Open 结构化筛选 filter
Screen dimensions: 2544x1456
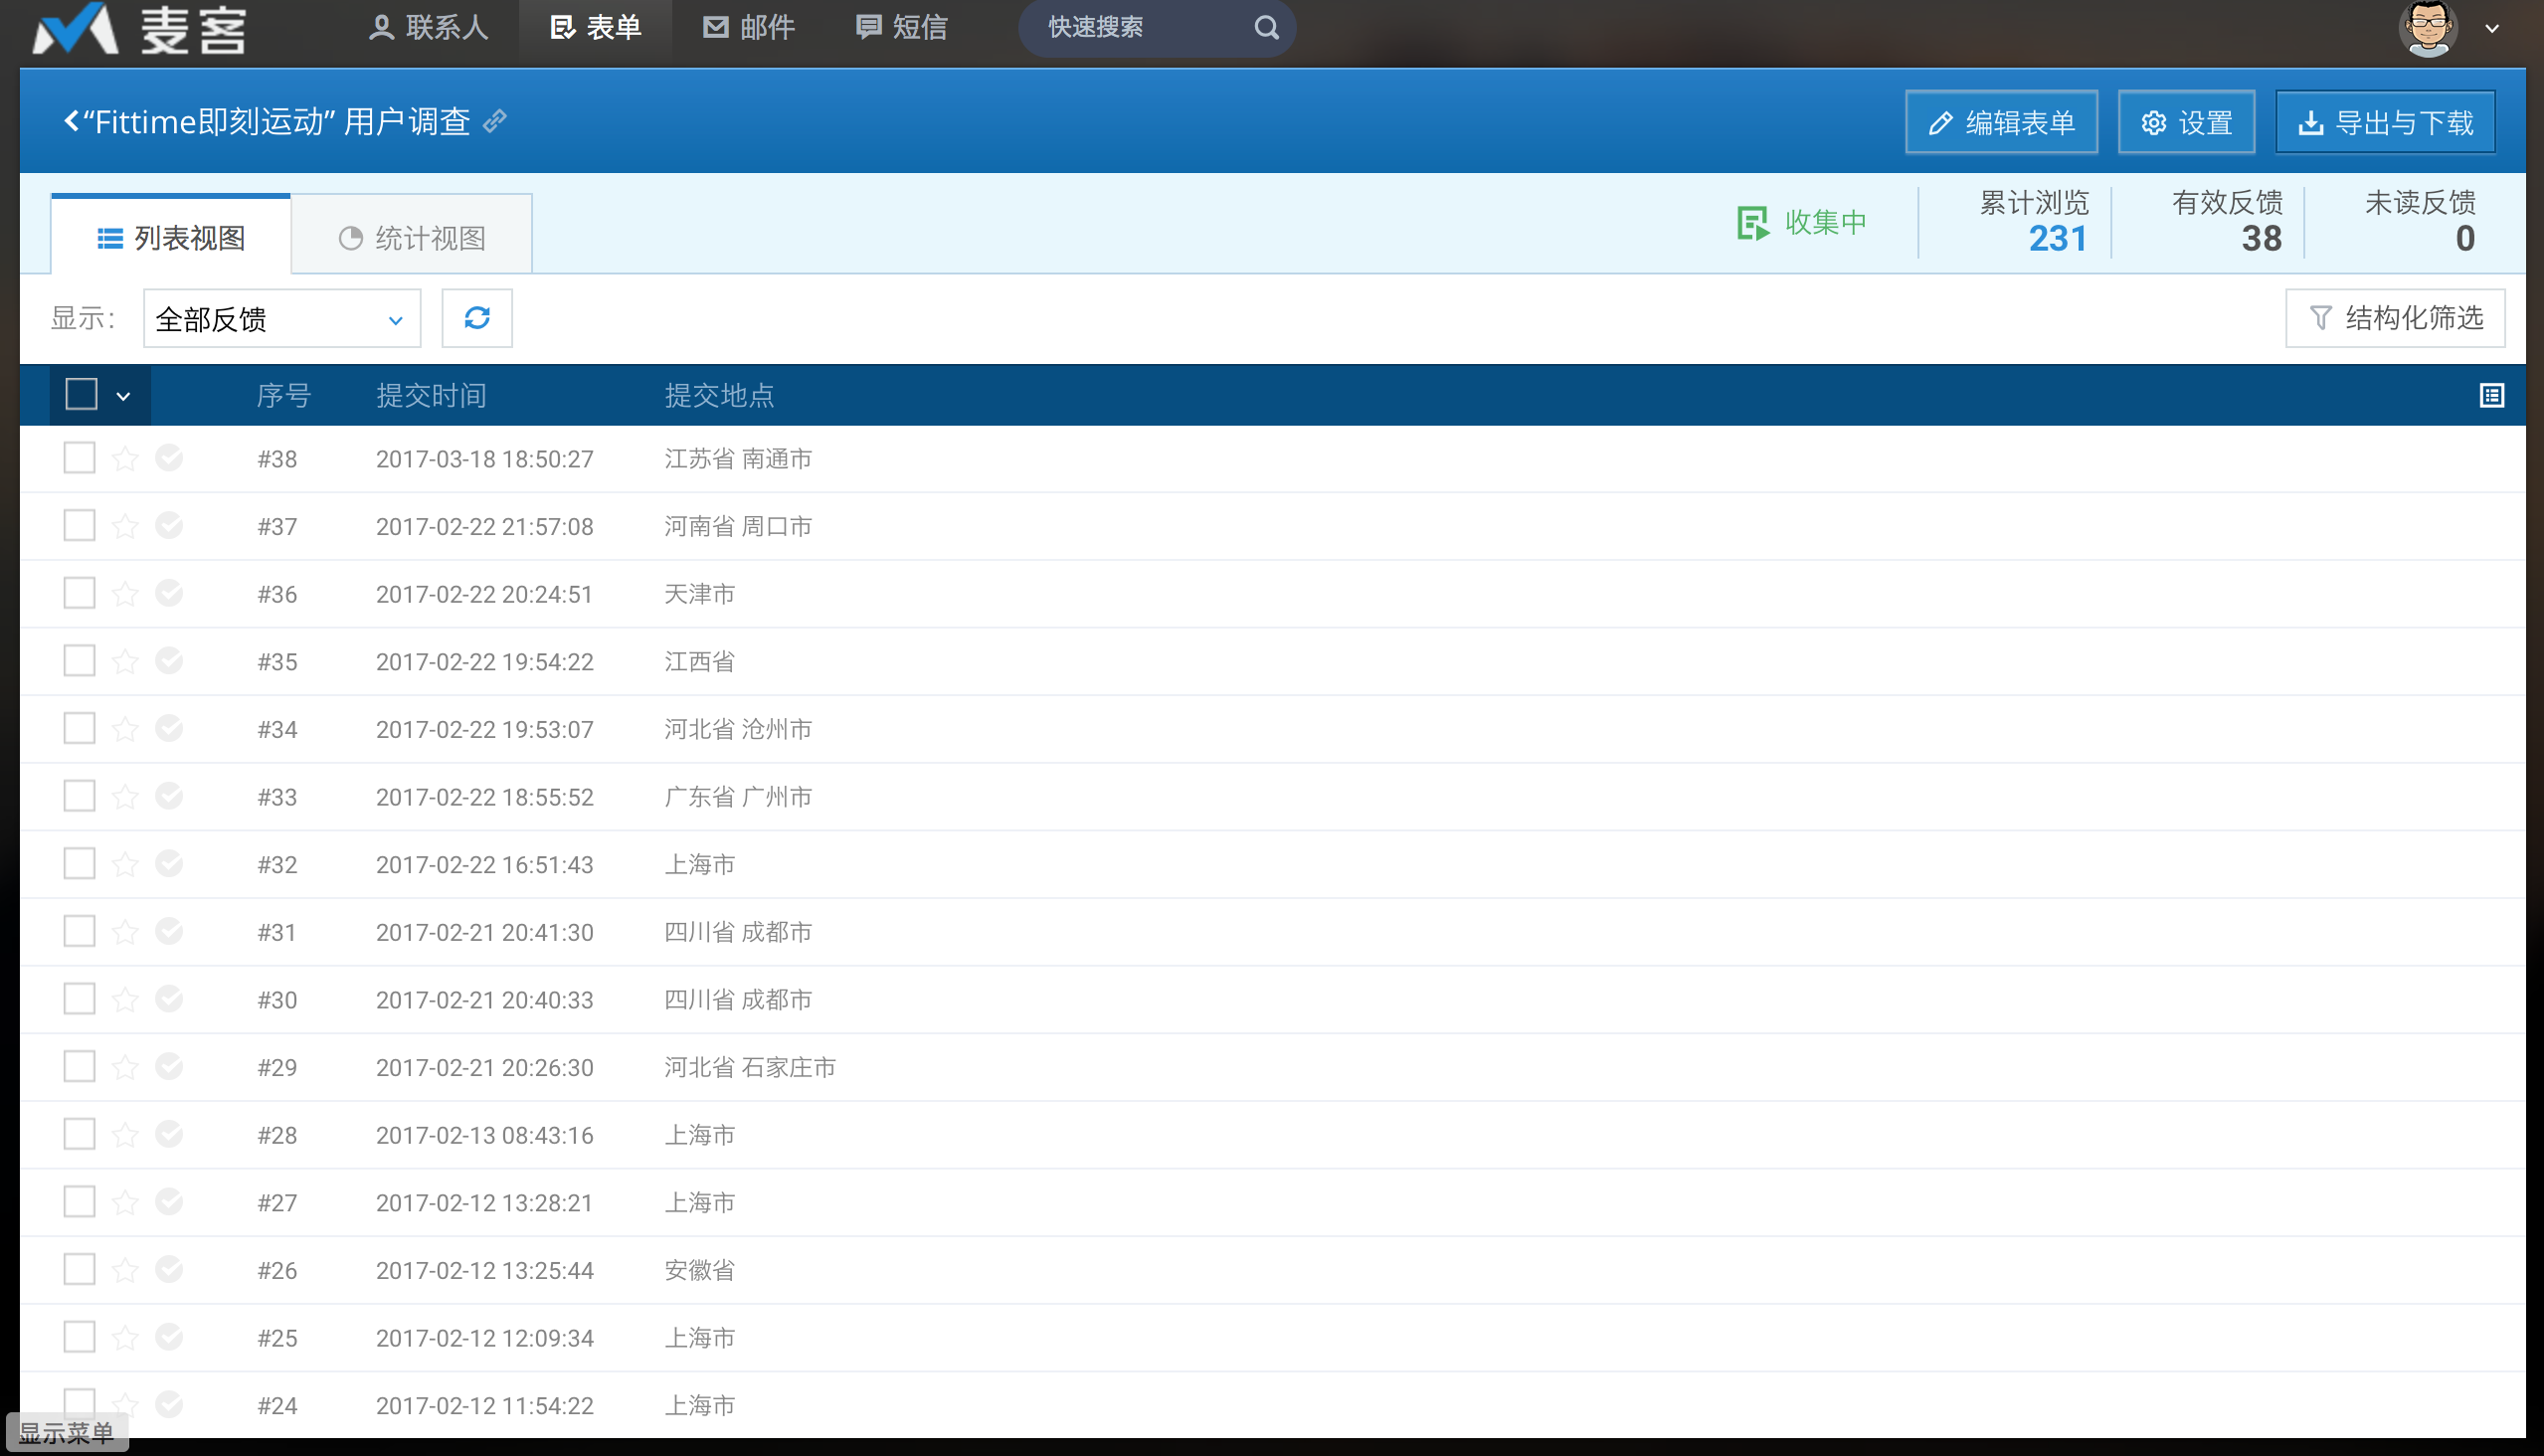(2395, 318)
